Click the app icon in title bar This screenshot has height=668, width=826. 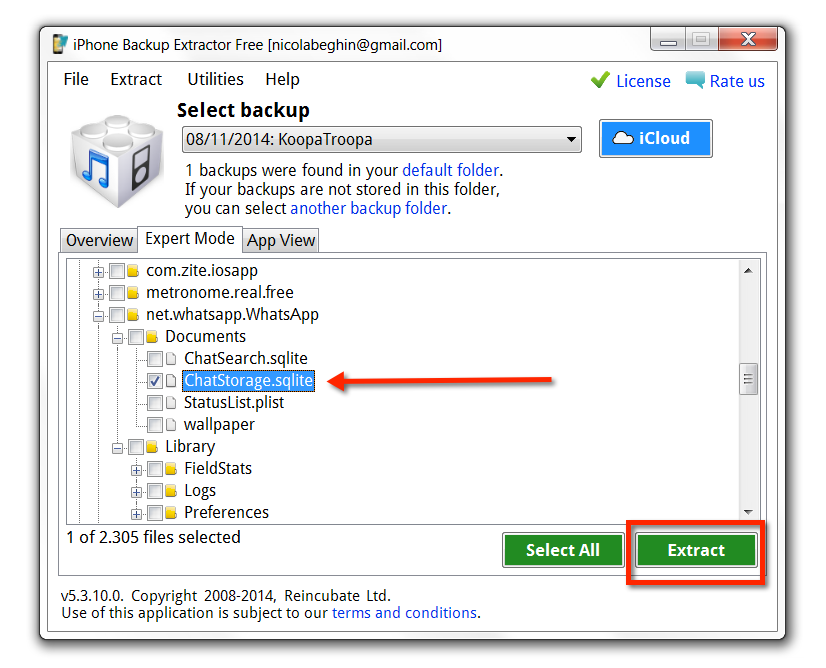click(x=60, y=44)
